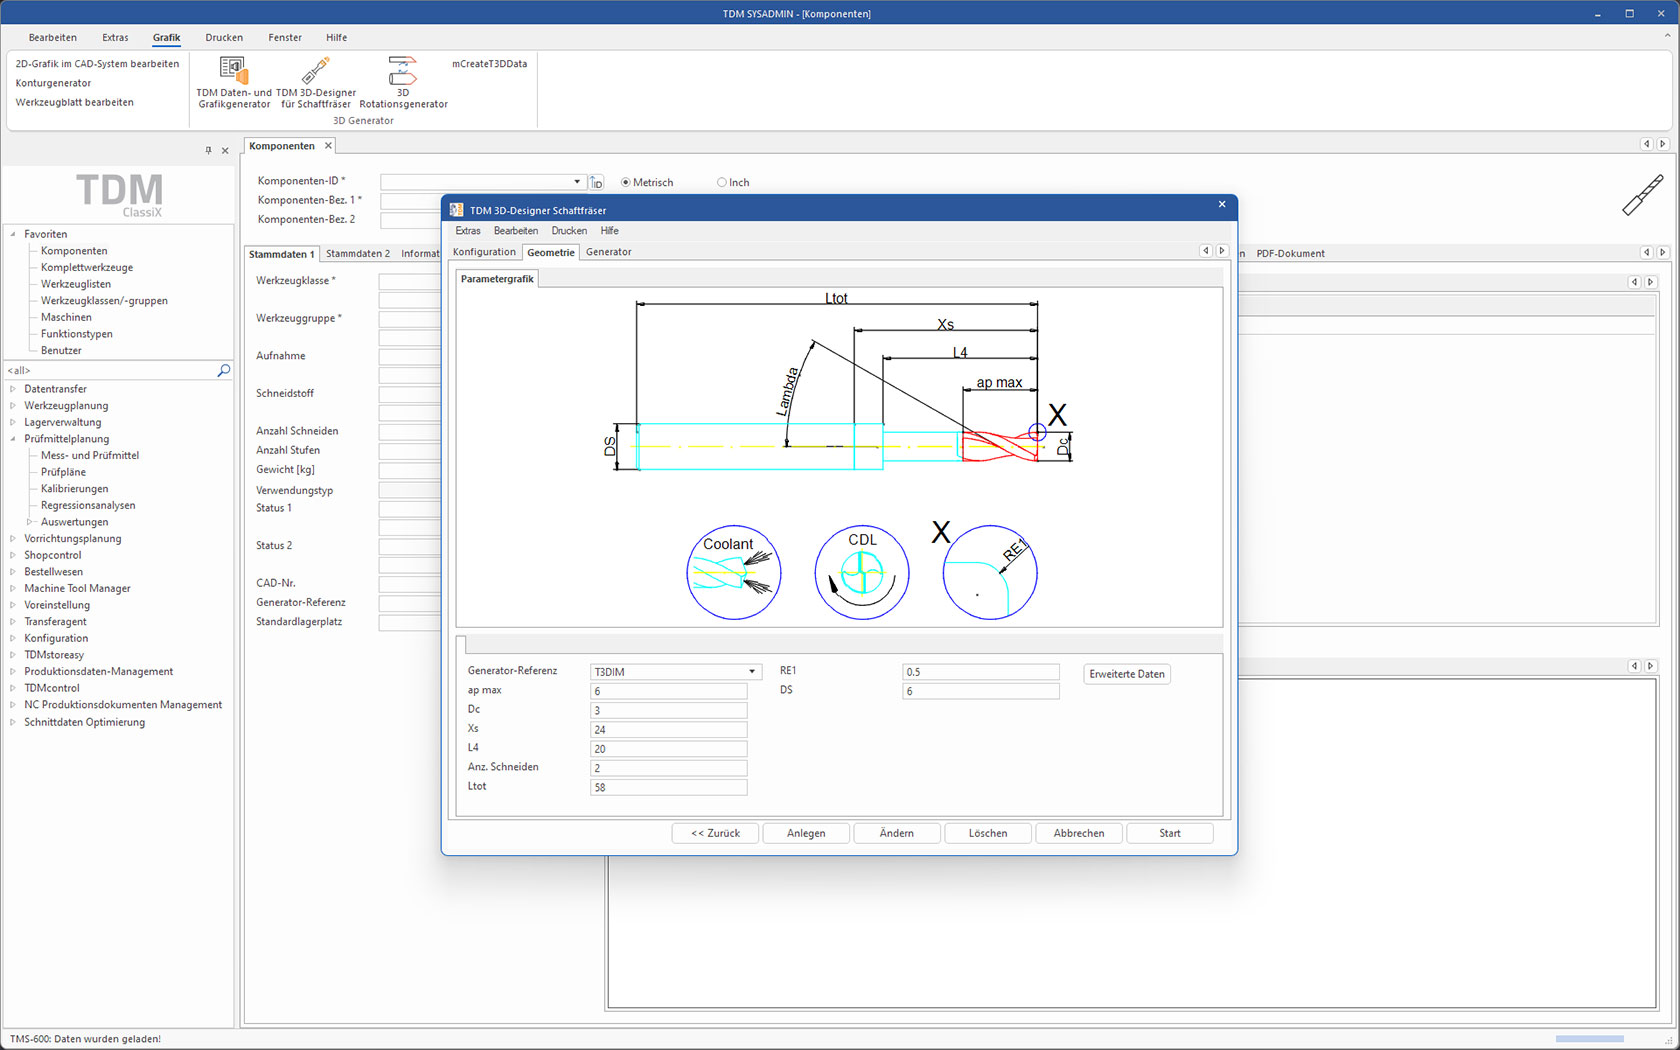Screen dimensions: 1680x1050
Task: Open the 3D Rotationsgenerator
Action: (403, 82)
